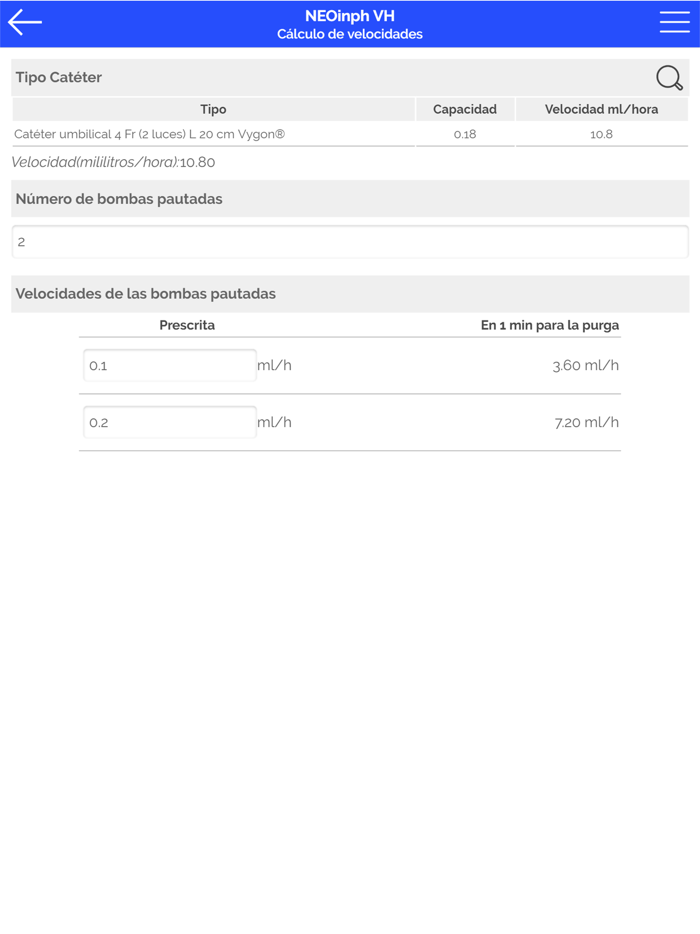Click the second prescribed rate field (0.2)
This screenshot has height=934, width=700.
[170, 423]
